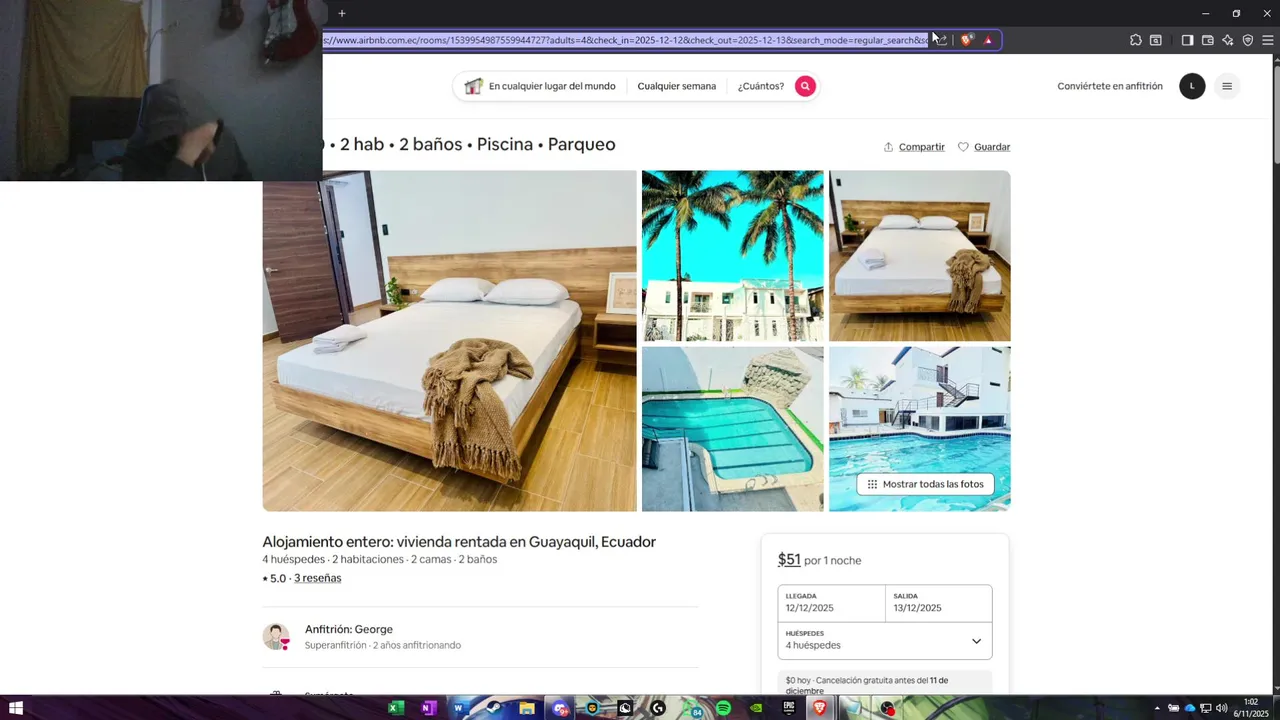Click 'Cualquier semana' search segment
1280x720 pixels.
677,86
